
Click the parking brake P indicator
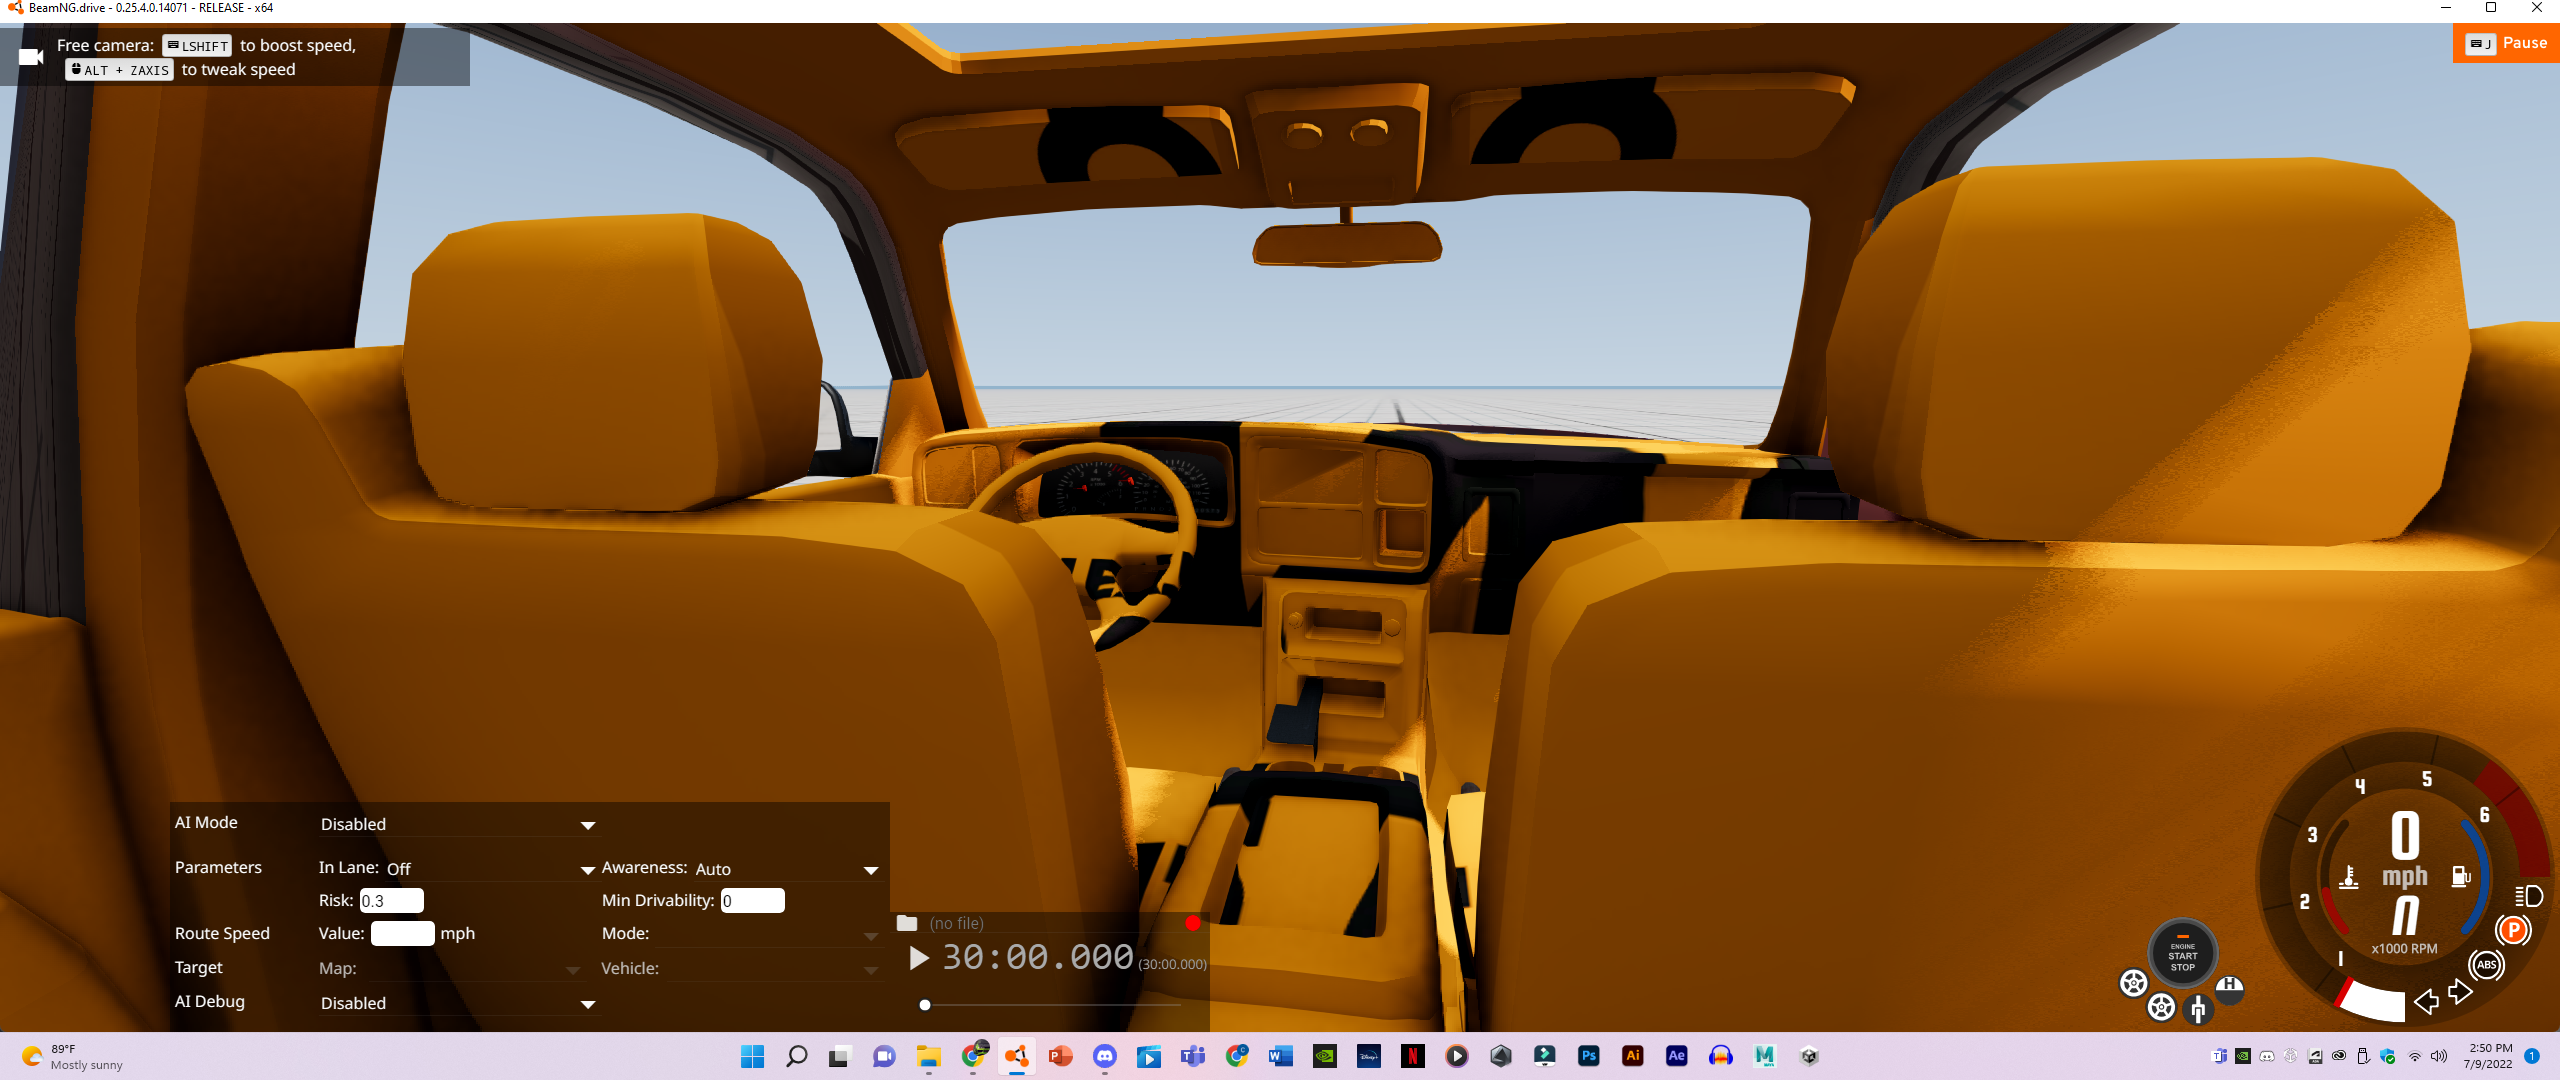click(x=2513, y=930)
